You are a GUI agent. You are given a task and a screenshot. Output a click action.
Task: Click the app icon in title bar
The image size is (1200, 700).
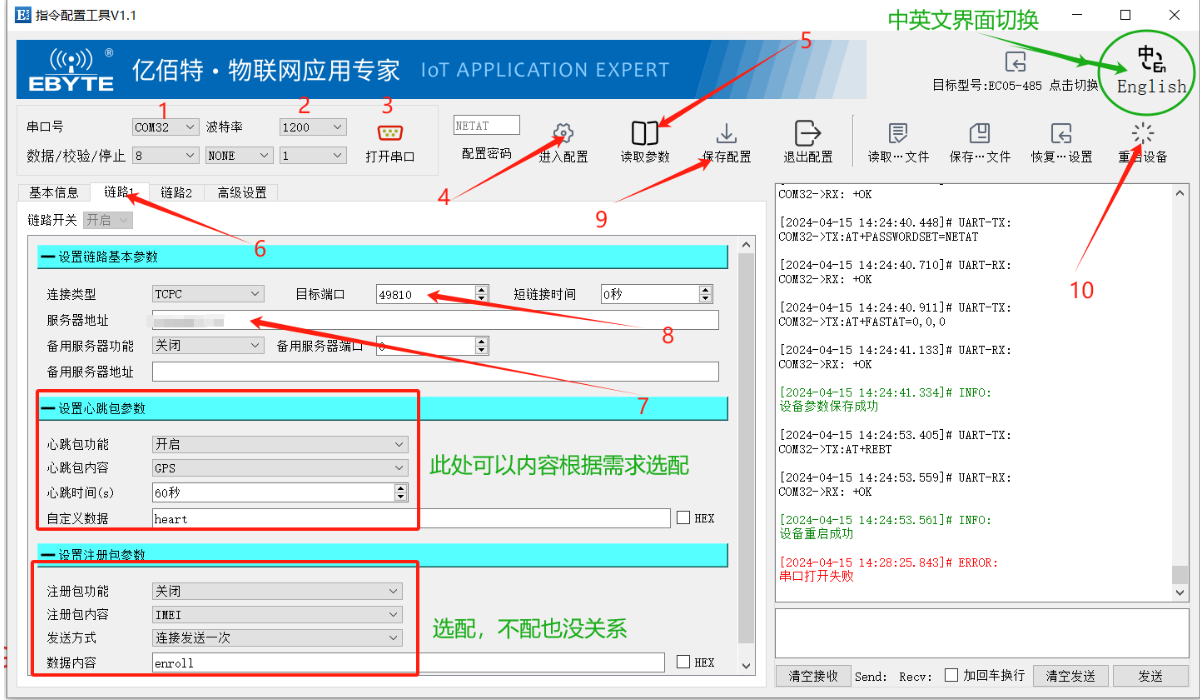point(23,15)
